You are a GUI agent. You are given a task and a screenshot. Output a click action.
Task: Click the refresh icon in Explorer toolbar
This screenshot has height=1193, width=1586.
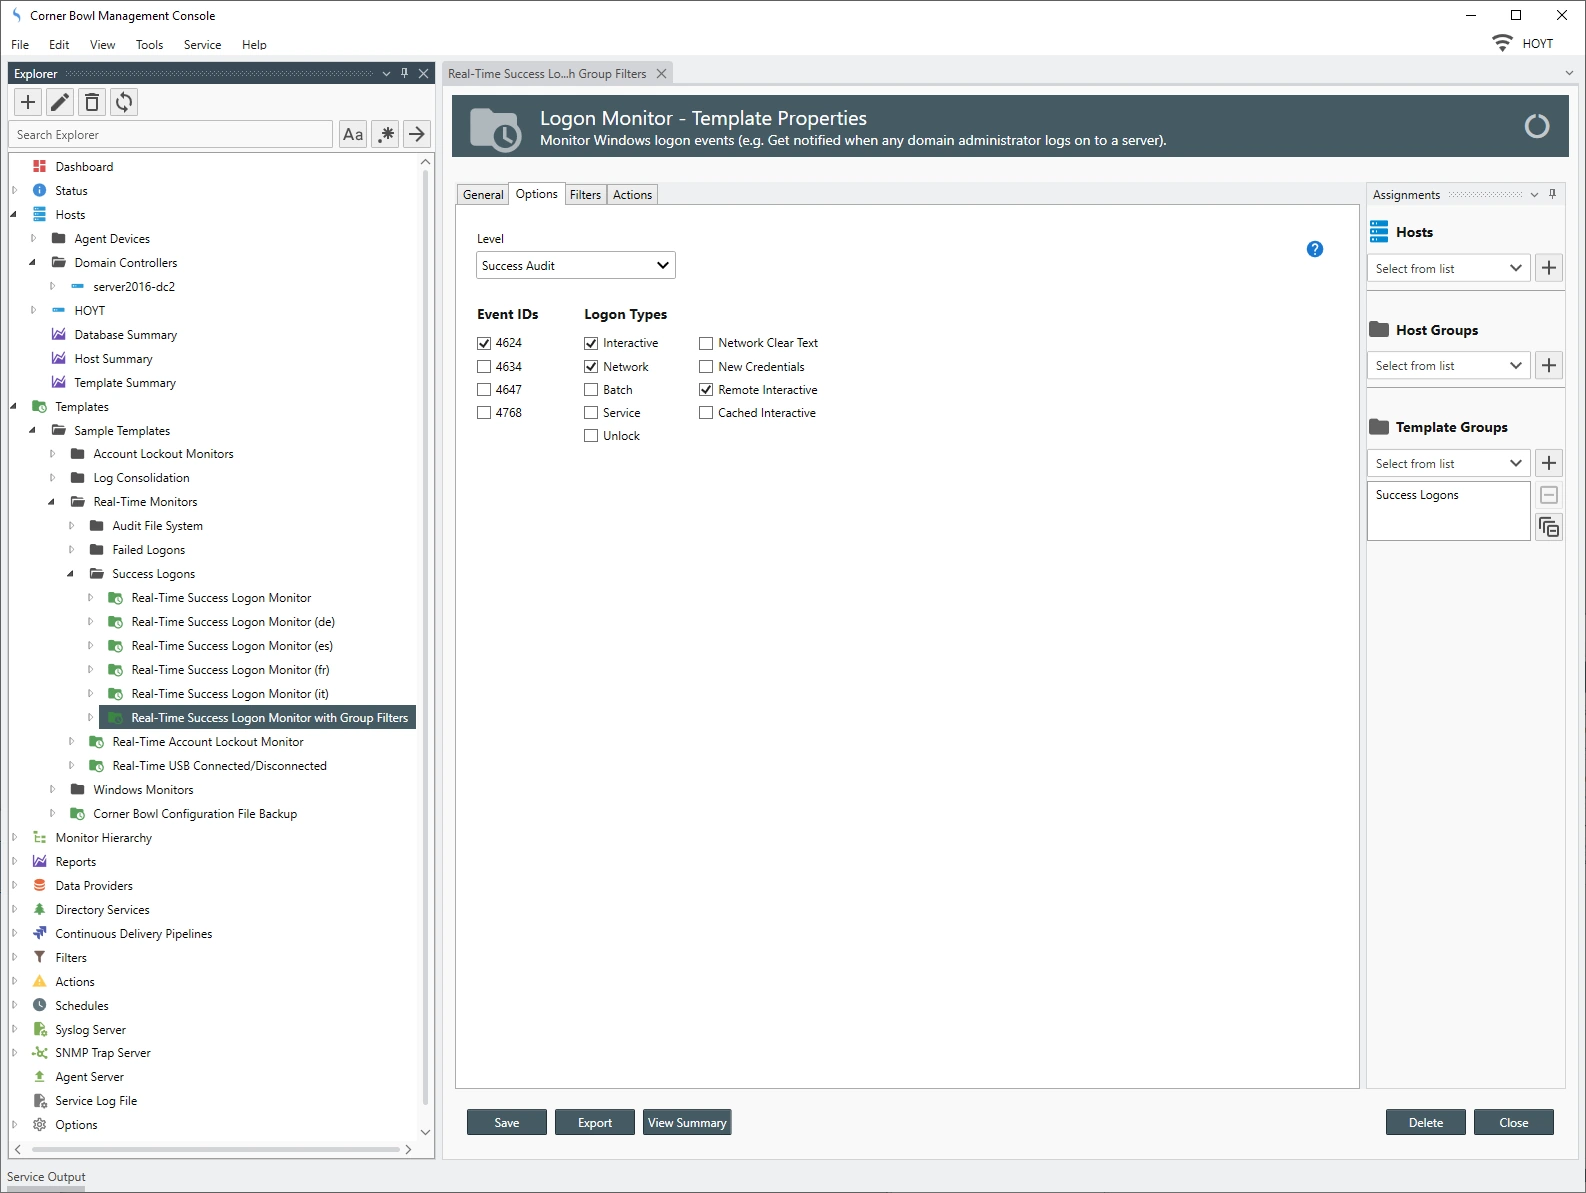click(x=124, y=102)
